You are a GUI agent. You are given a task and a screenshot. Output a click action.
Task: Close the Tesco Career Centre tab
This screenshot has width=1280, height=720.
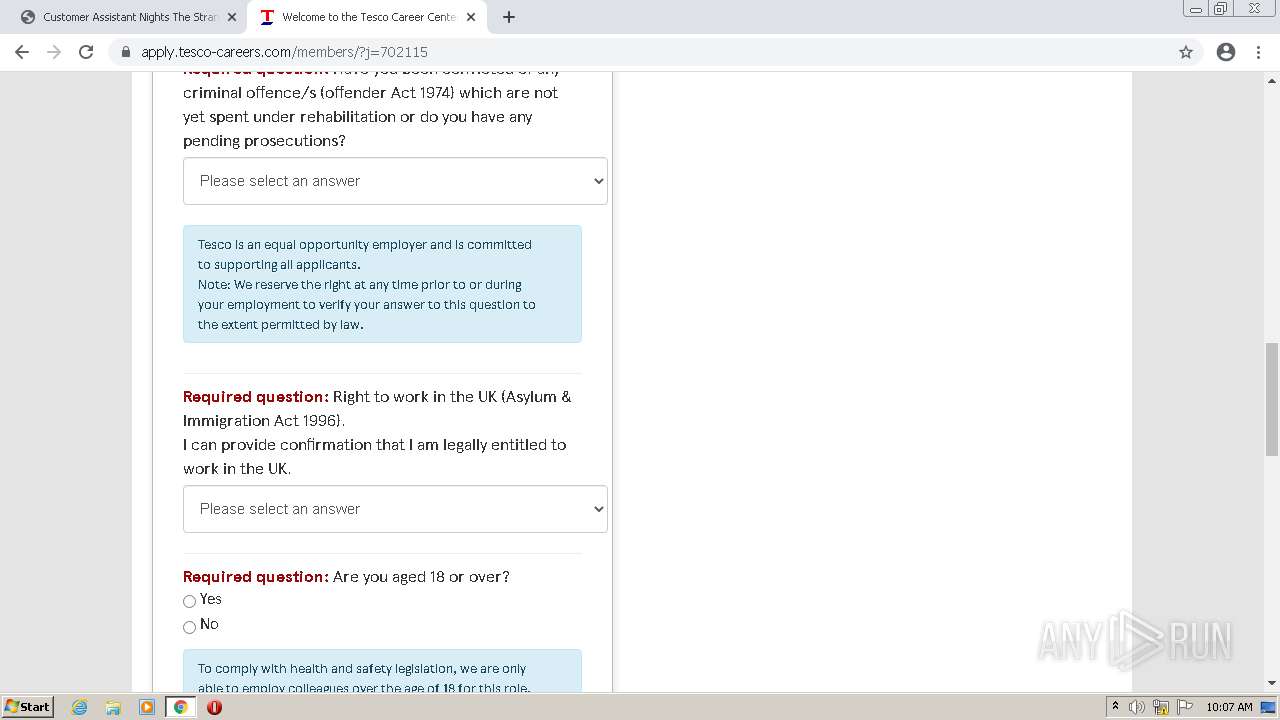[471, 17]
